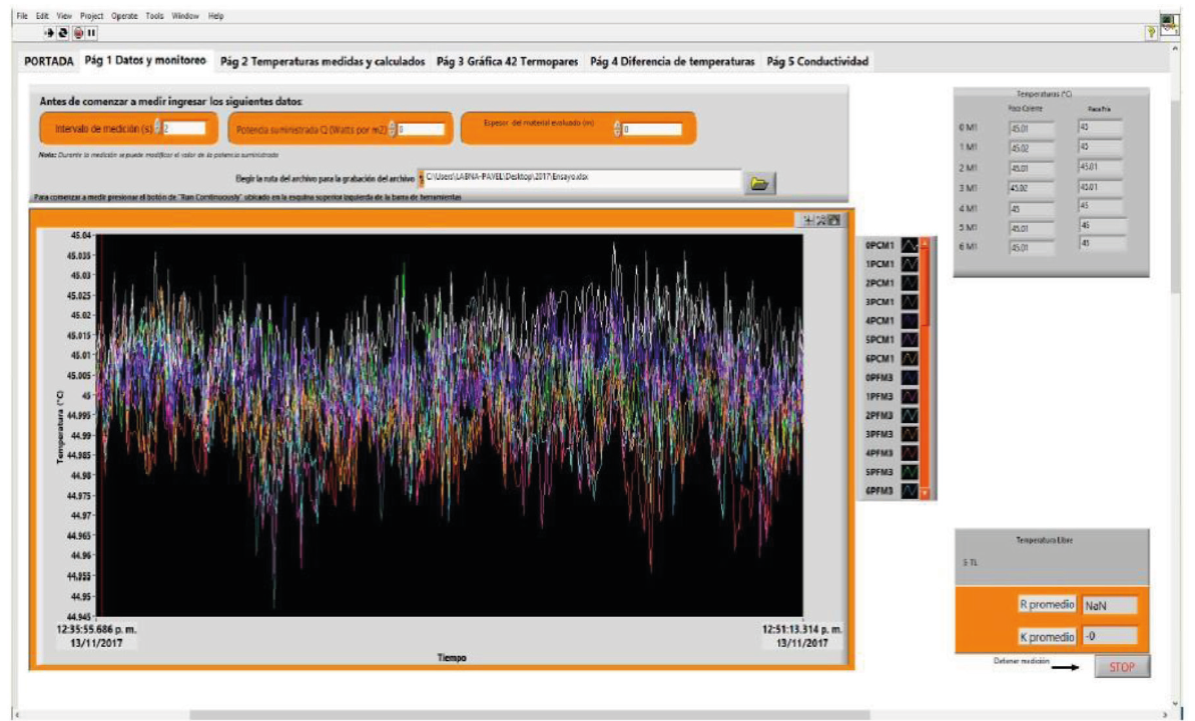Click the Intervalo de medición stepper arrows
The height and width of the screenshot is (721, 1195).
(158, 128)
